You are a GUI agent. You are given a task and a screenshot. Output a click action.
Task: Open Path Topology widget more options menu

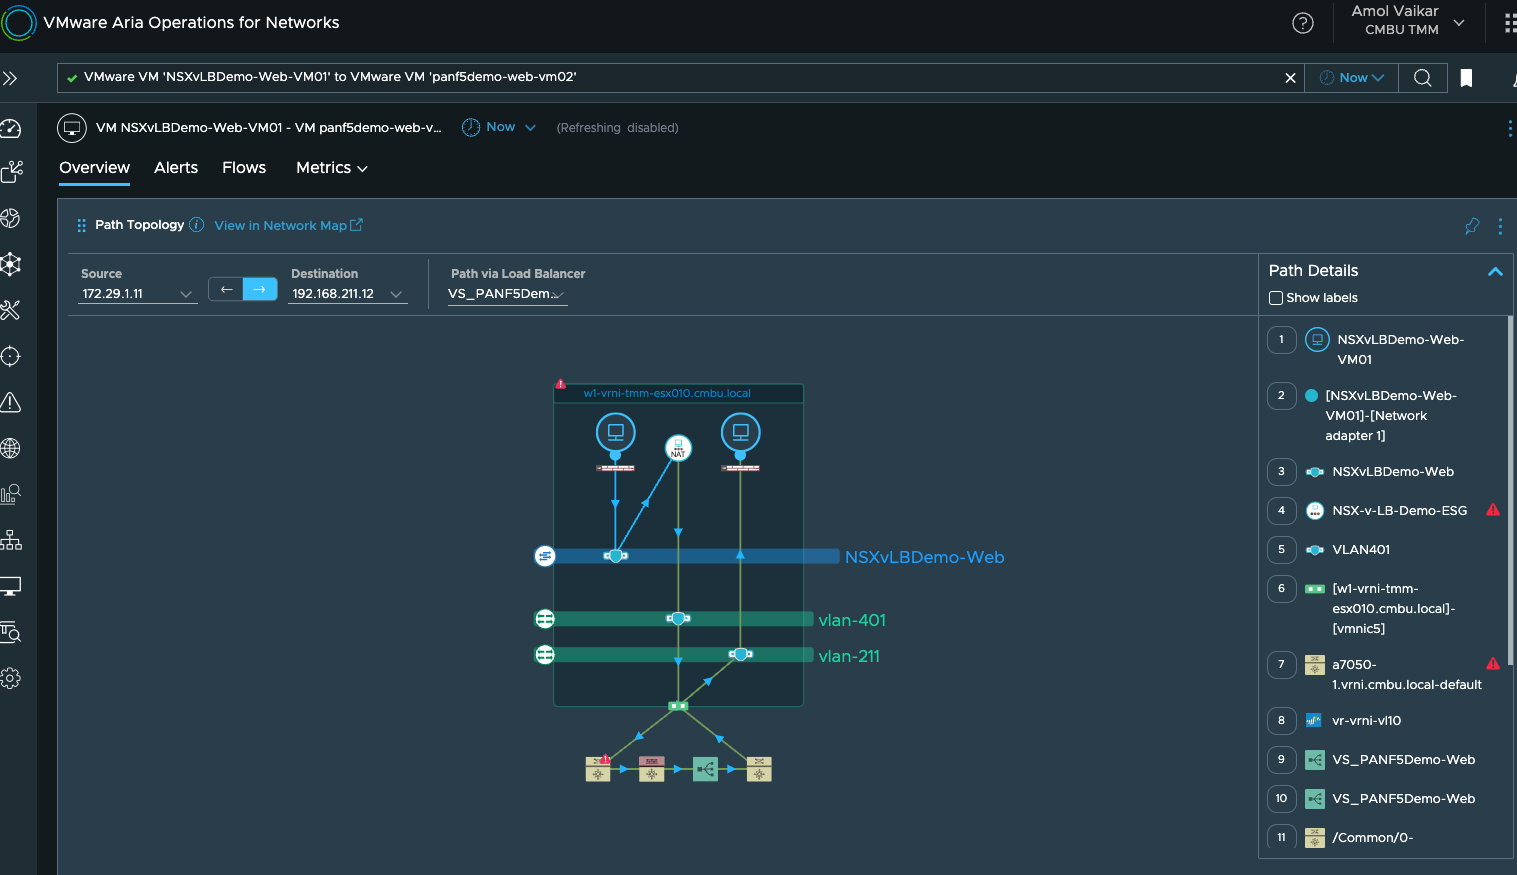point(1500,226)
